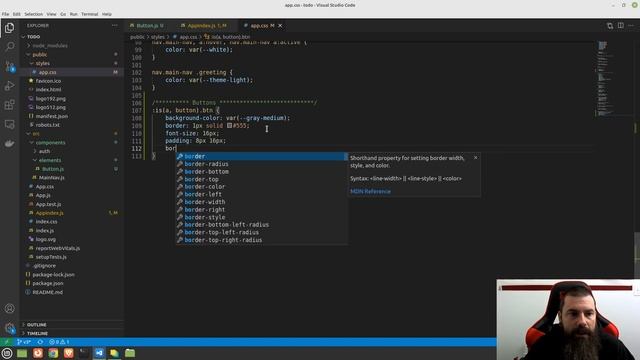640x360 pixels.
Task: Open the Terminal menu
Action: tap(89, 14)
